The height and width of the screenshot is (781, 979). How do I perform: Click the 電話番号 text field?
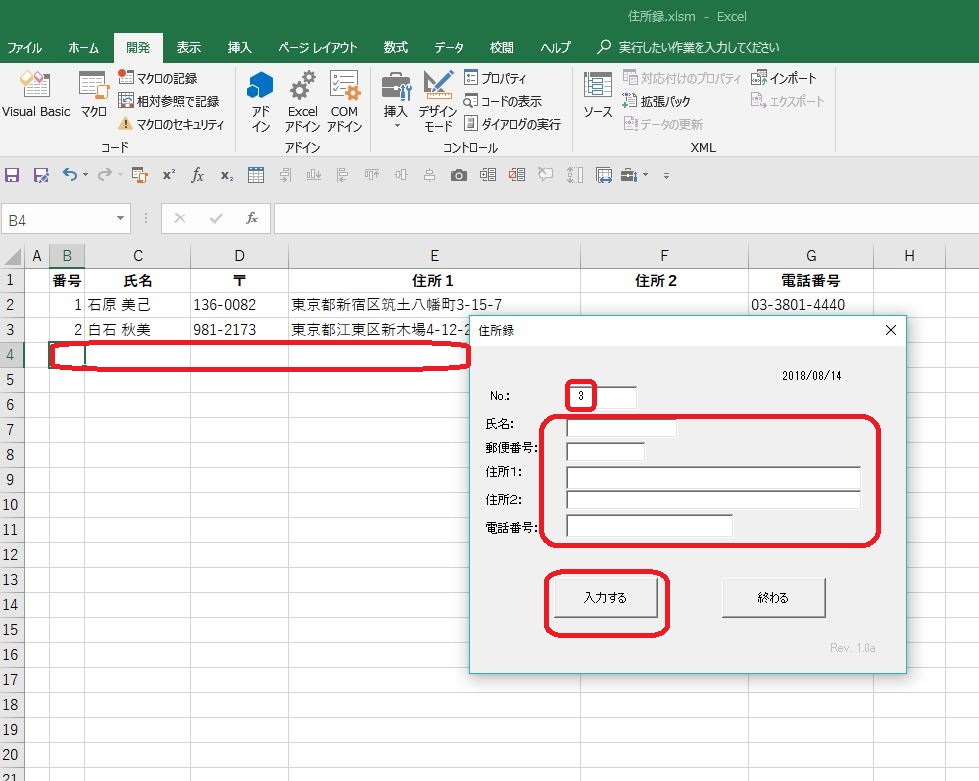point(649,526)
